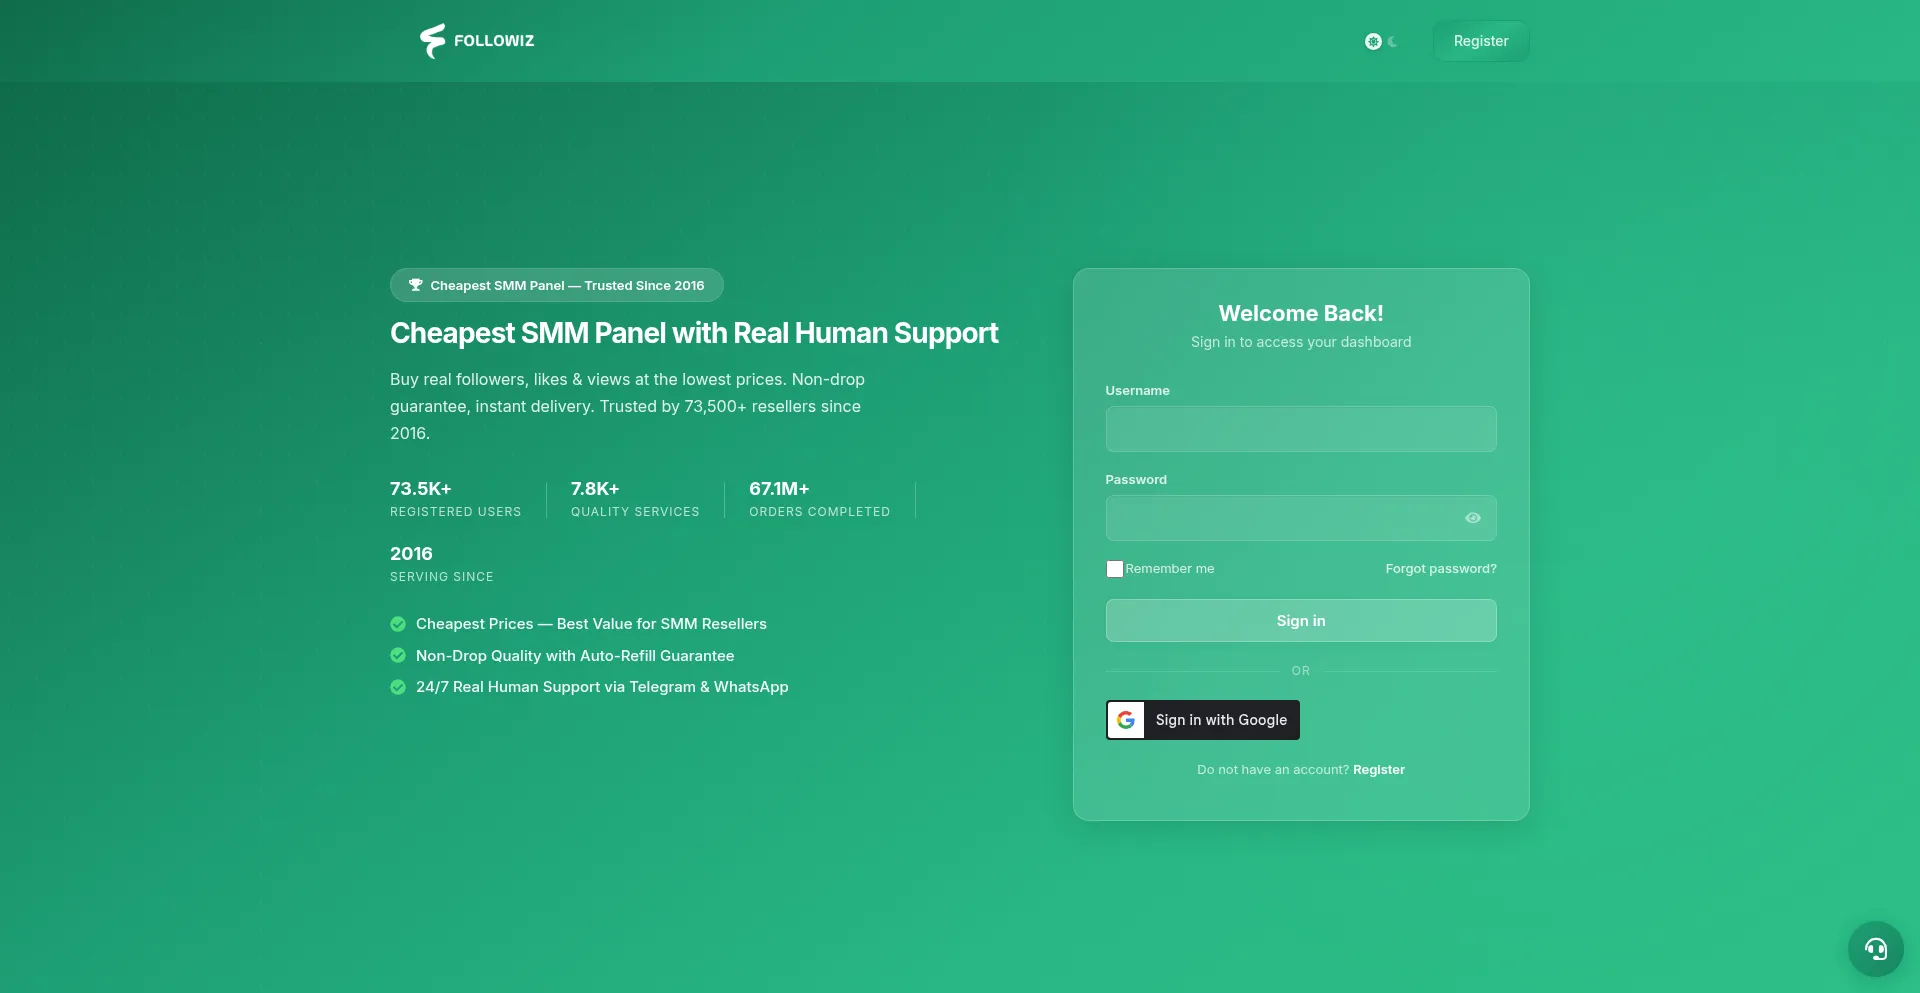Click the "Do not have an account?" text
The image size is (1920, 993).
1273,770
